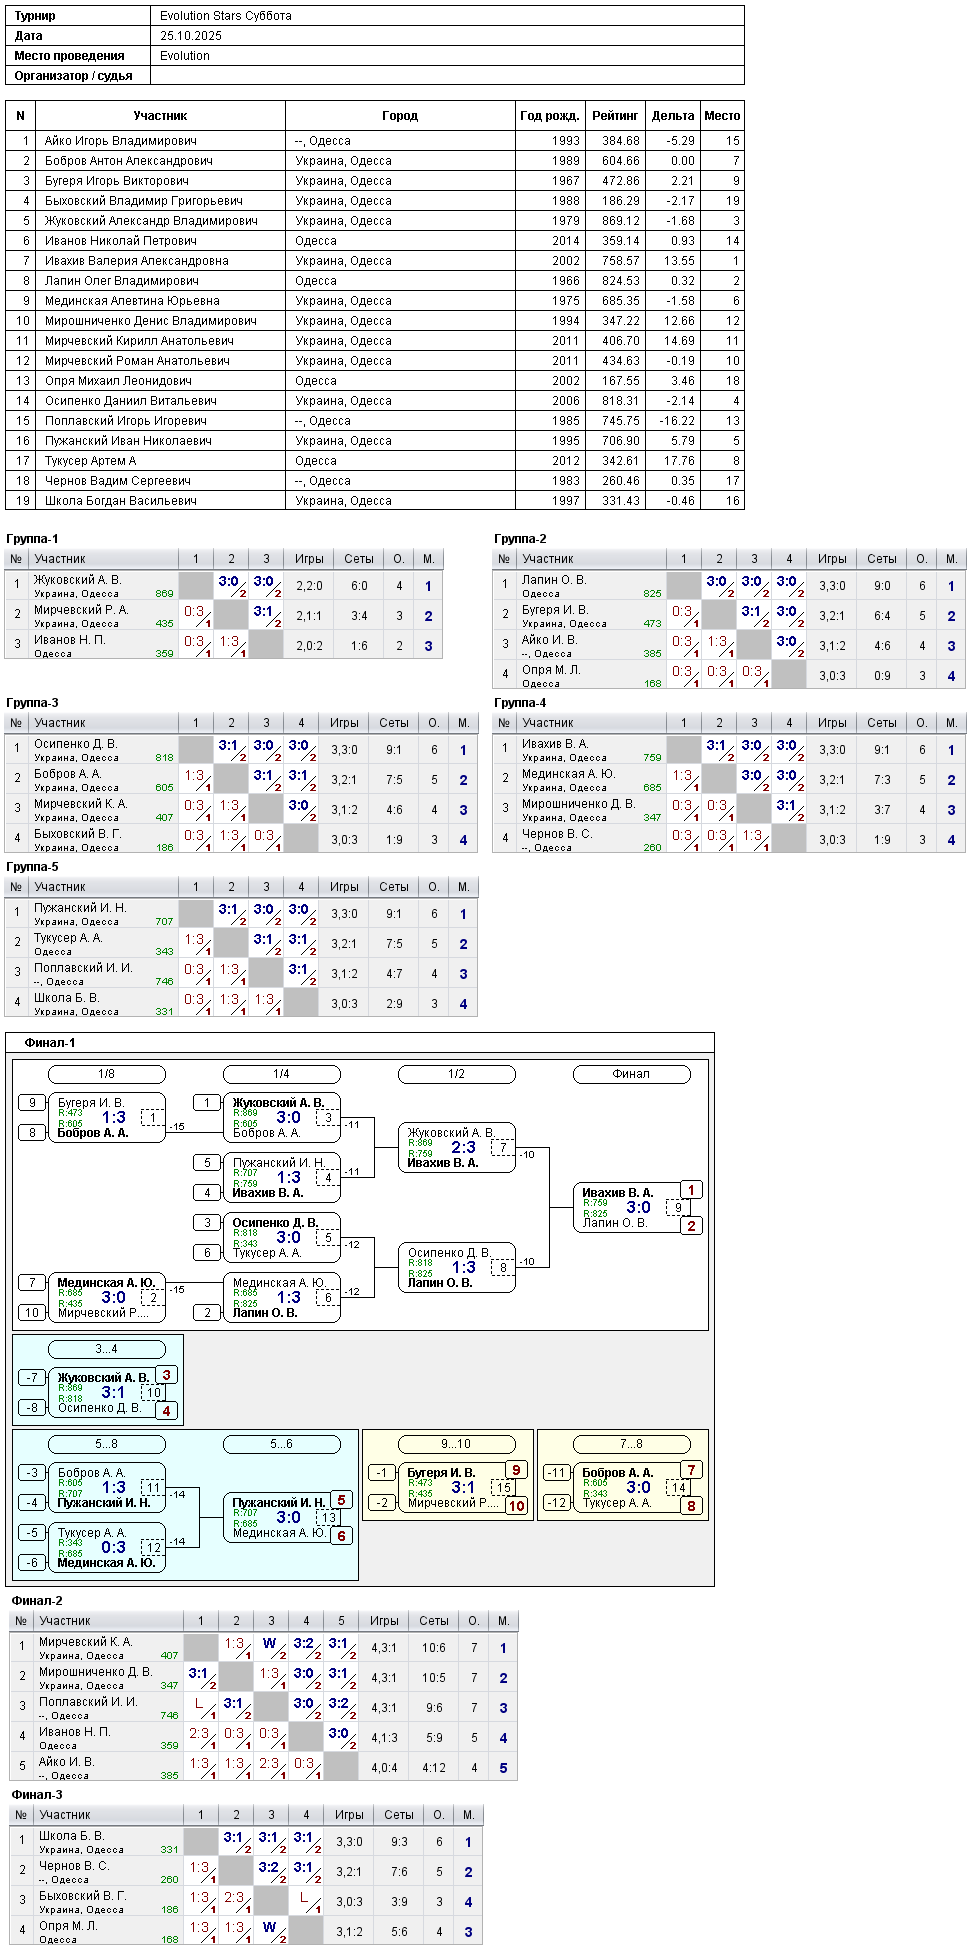
Task: Select participant "Ивахив Валерия Александровна"
Action: 137,261
